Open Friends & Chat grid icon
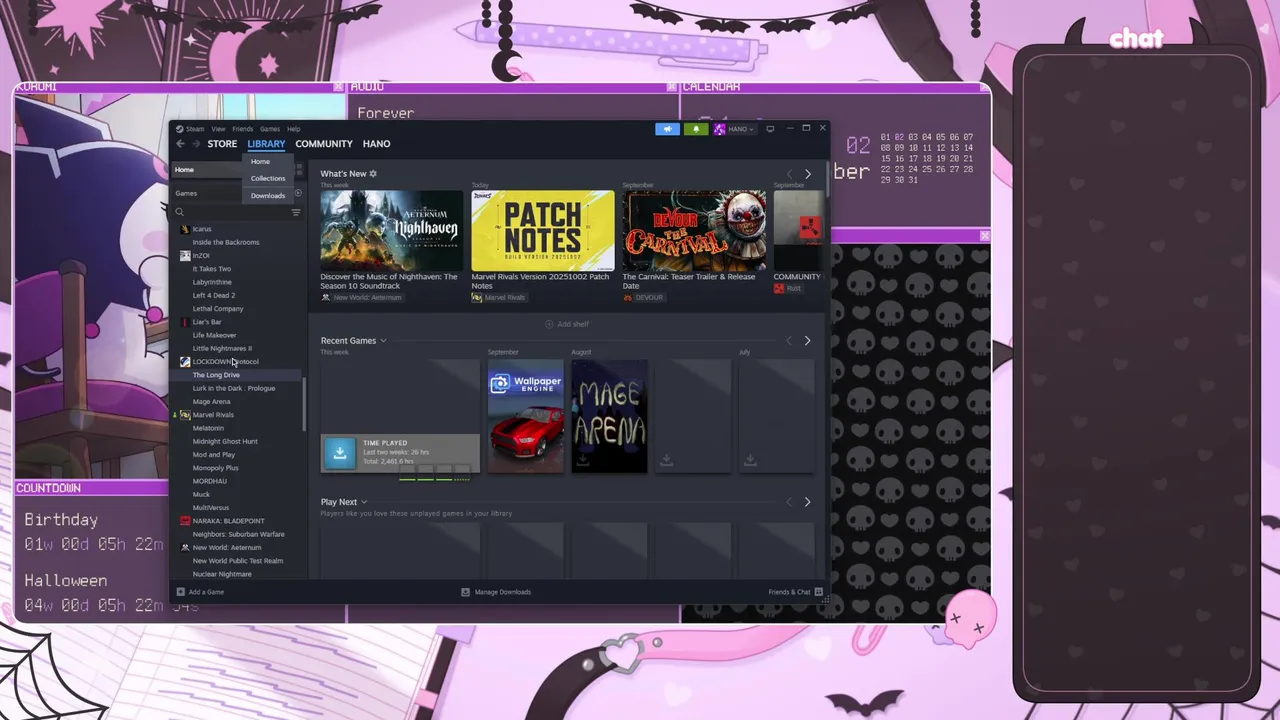 tap(819, 592)
